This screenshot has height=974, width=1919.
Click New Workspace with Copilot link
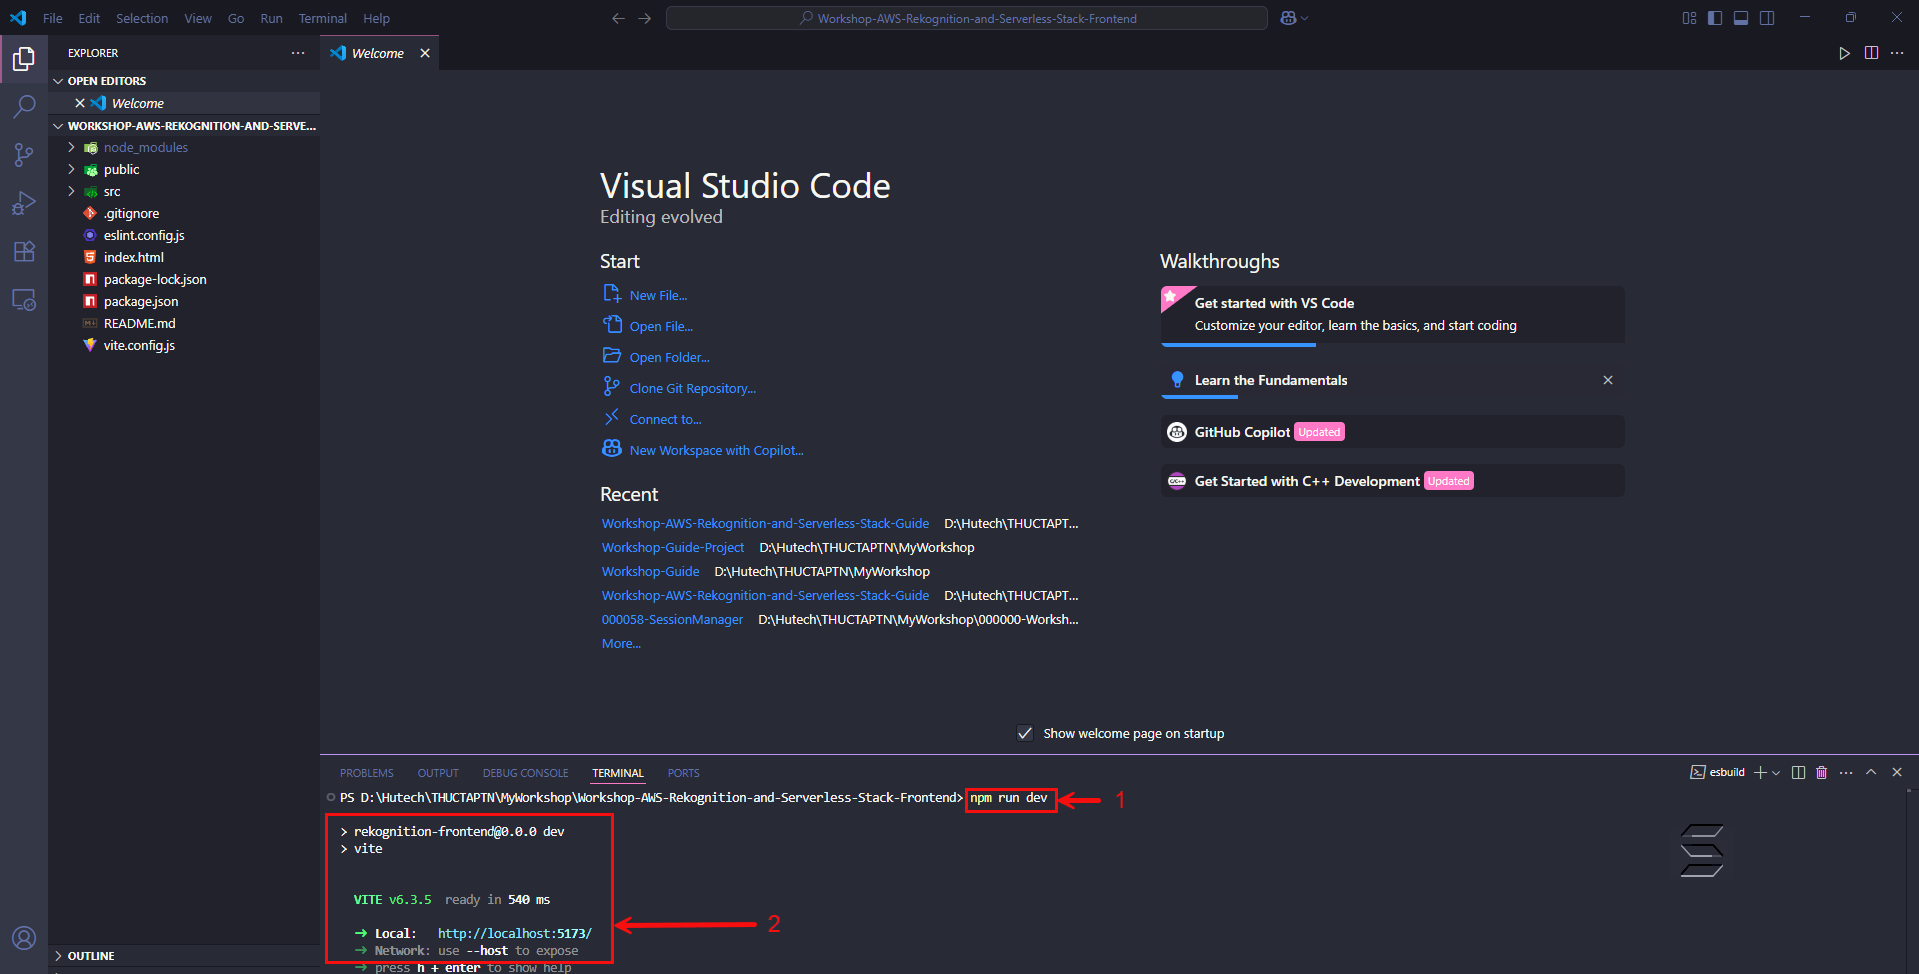coord(716,450)
